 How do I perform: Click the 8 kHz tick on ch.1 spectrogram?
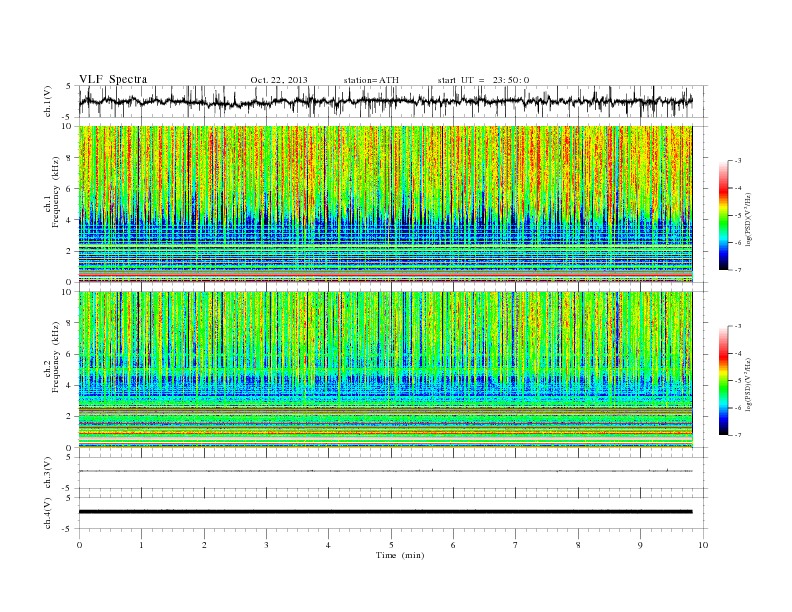point(70,158)
